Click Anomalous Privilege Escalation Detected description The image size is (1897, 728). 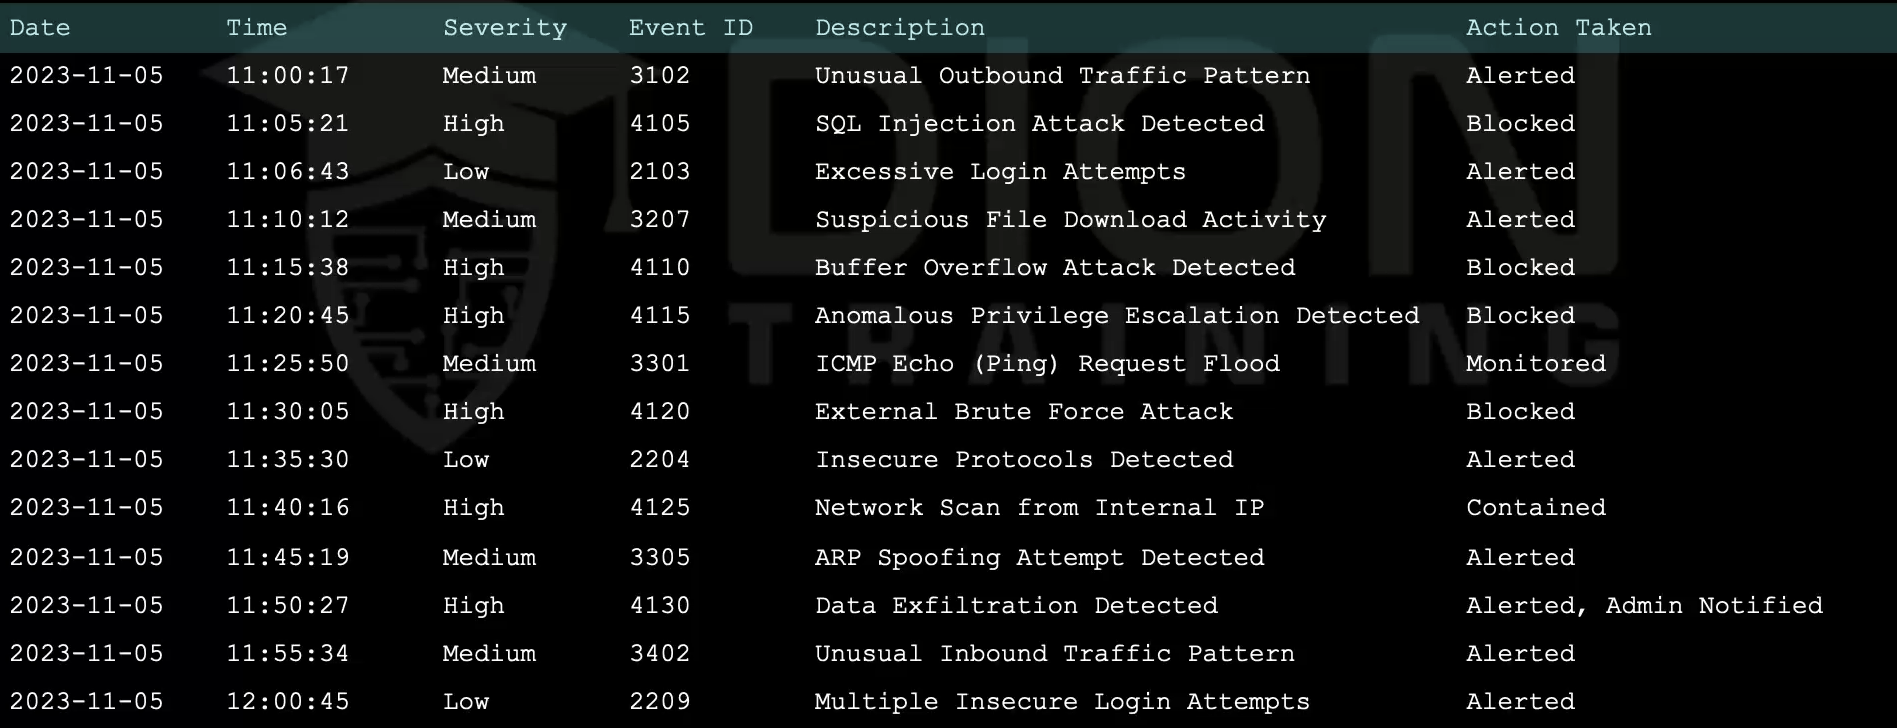(1117, 316)
